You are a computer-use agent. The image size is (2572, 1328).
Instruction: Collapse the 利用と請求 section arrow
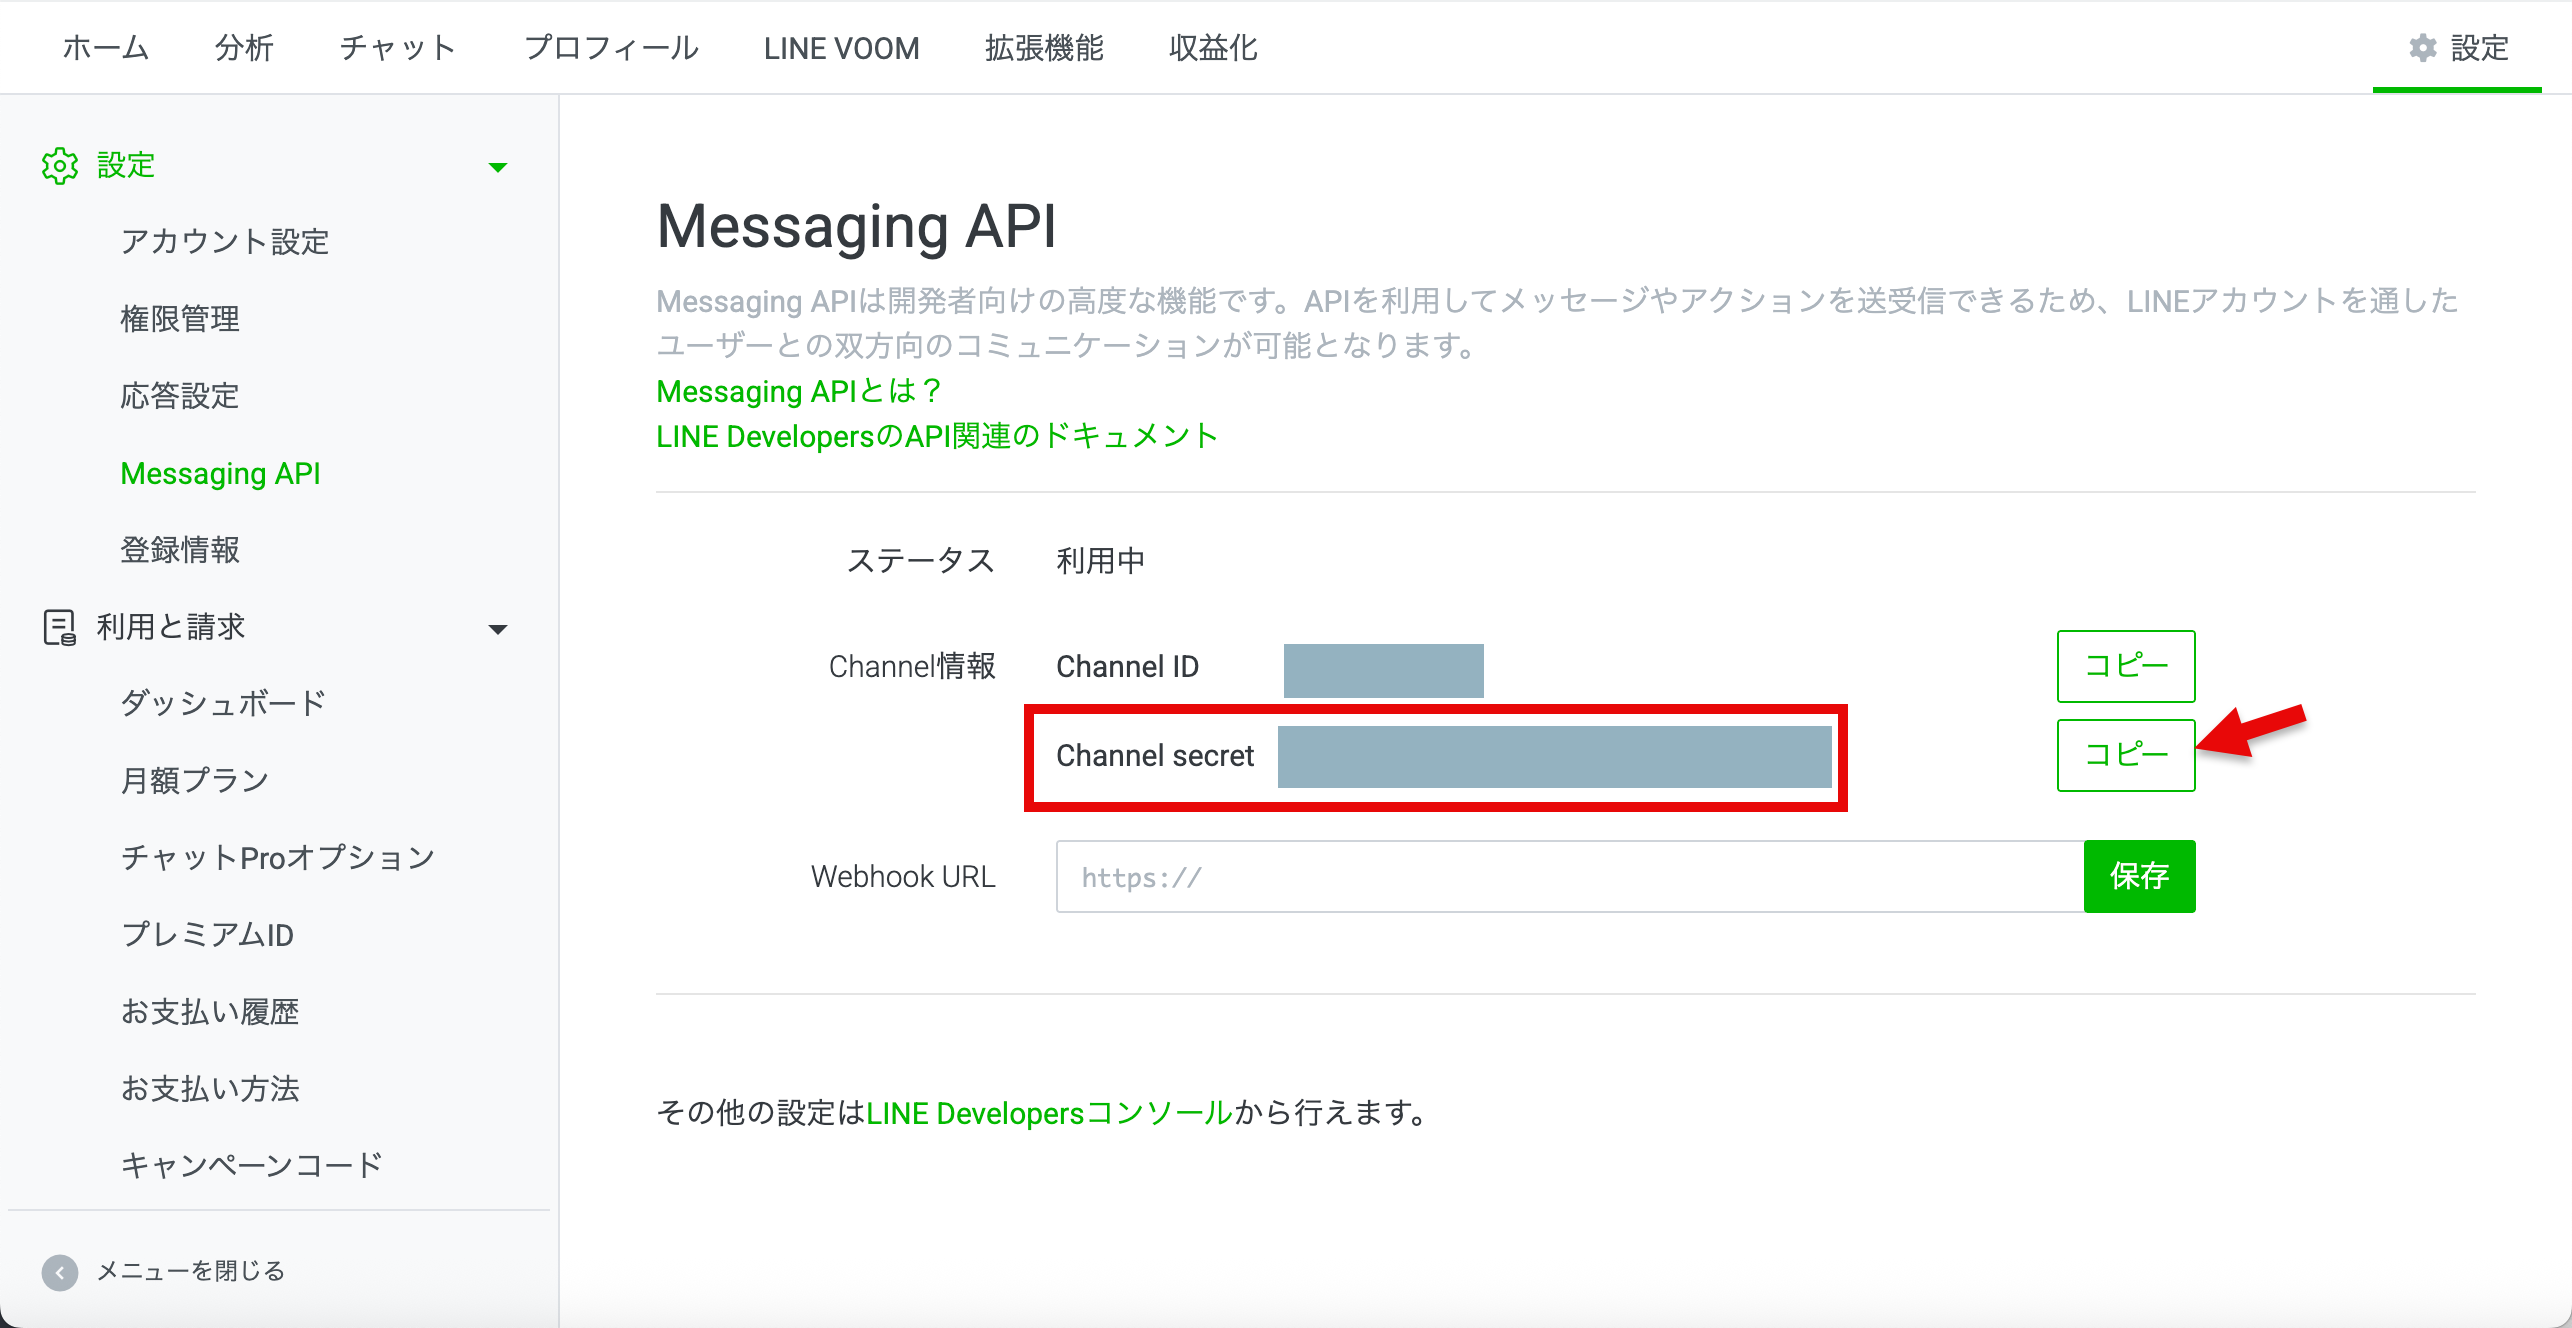(497, 629)
